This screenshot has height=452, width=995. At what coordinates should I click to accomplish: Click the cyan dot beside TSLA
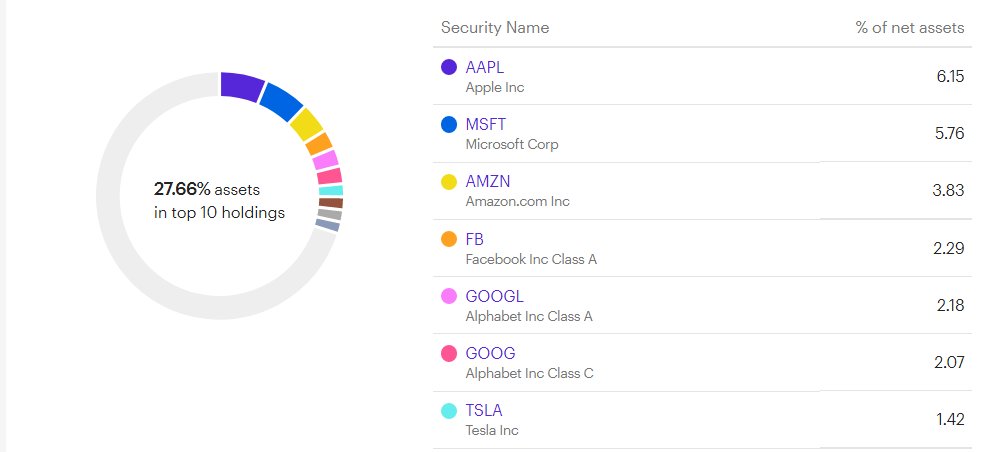click(449, 410)
